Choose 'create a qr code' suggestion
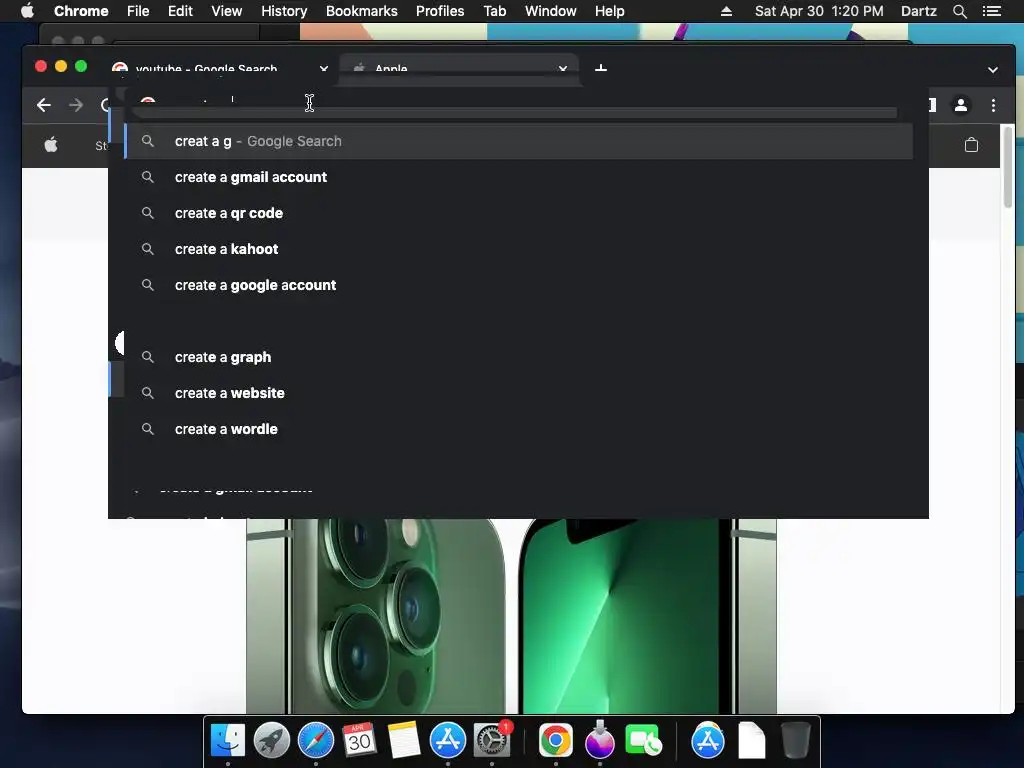 (519, 213)
